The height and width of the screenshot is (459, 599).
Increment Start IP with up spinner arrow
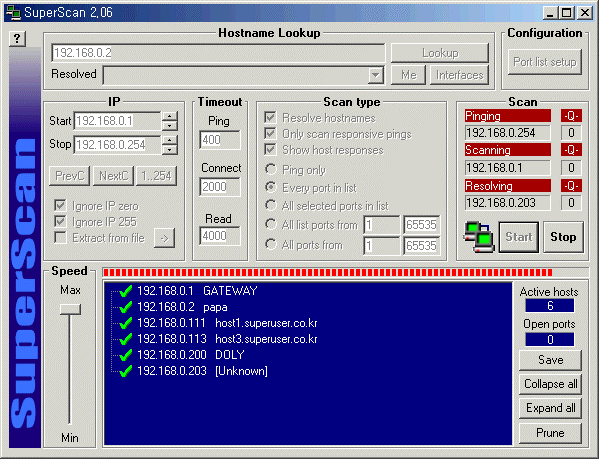click(169, 116)
